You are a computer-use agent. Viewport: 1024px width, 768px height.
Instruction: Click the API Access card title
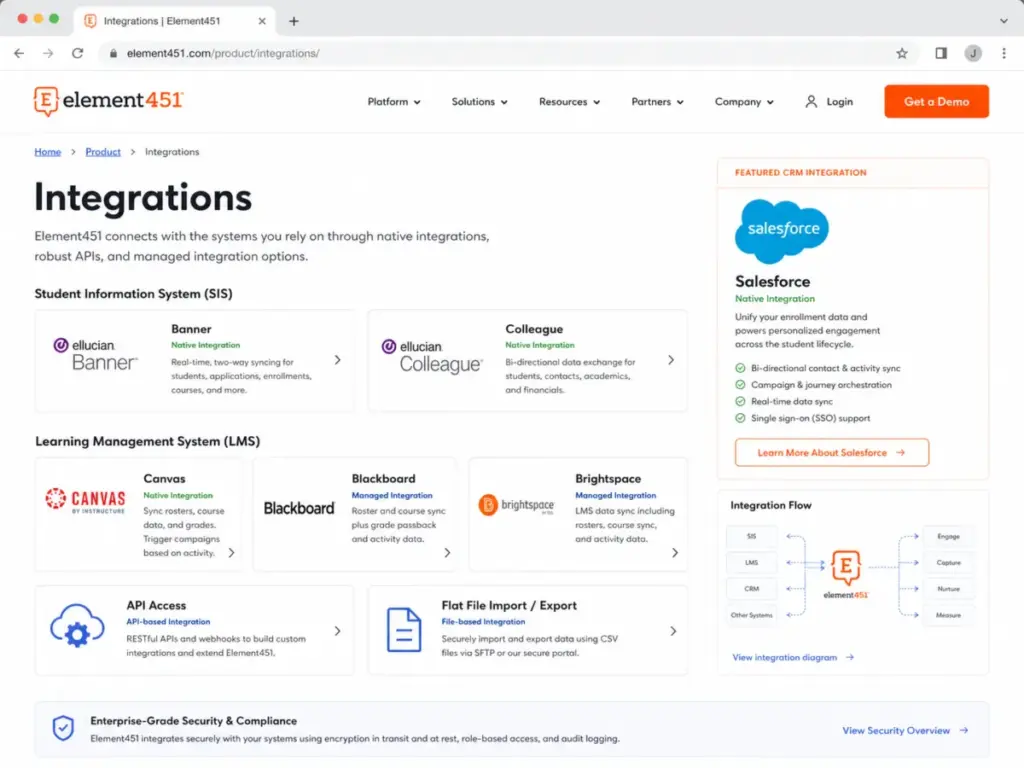click(x=156, y=605)
